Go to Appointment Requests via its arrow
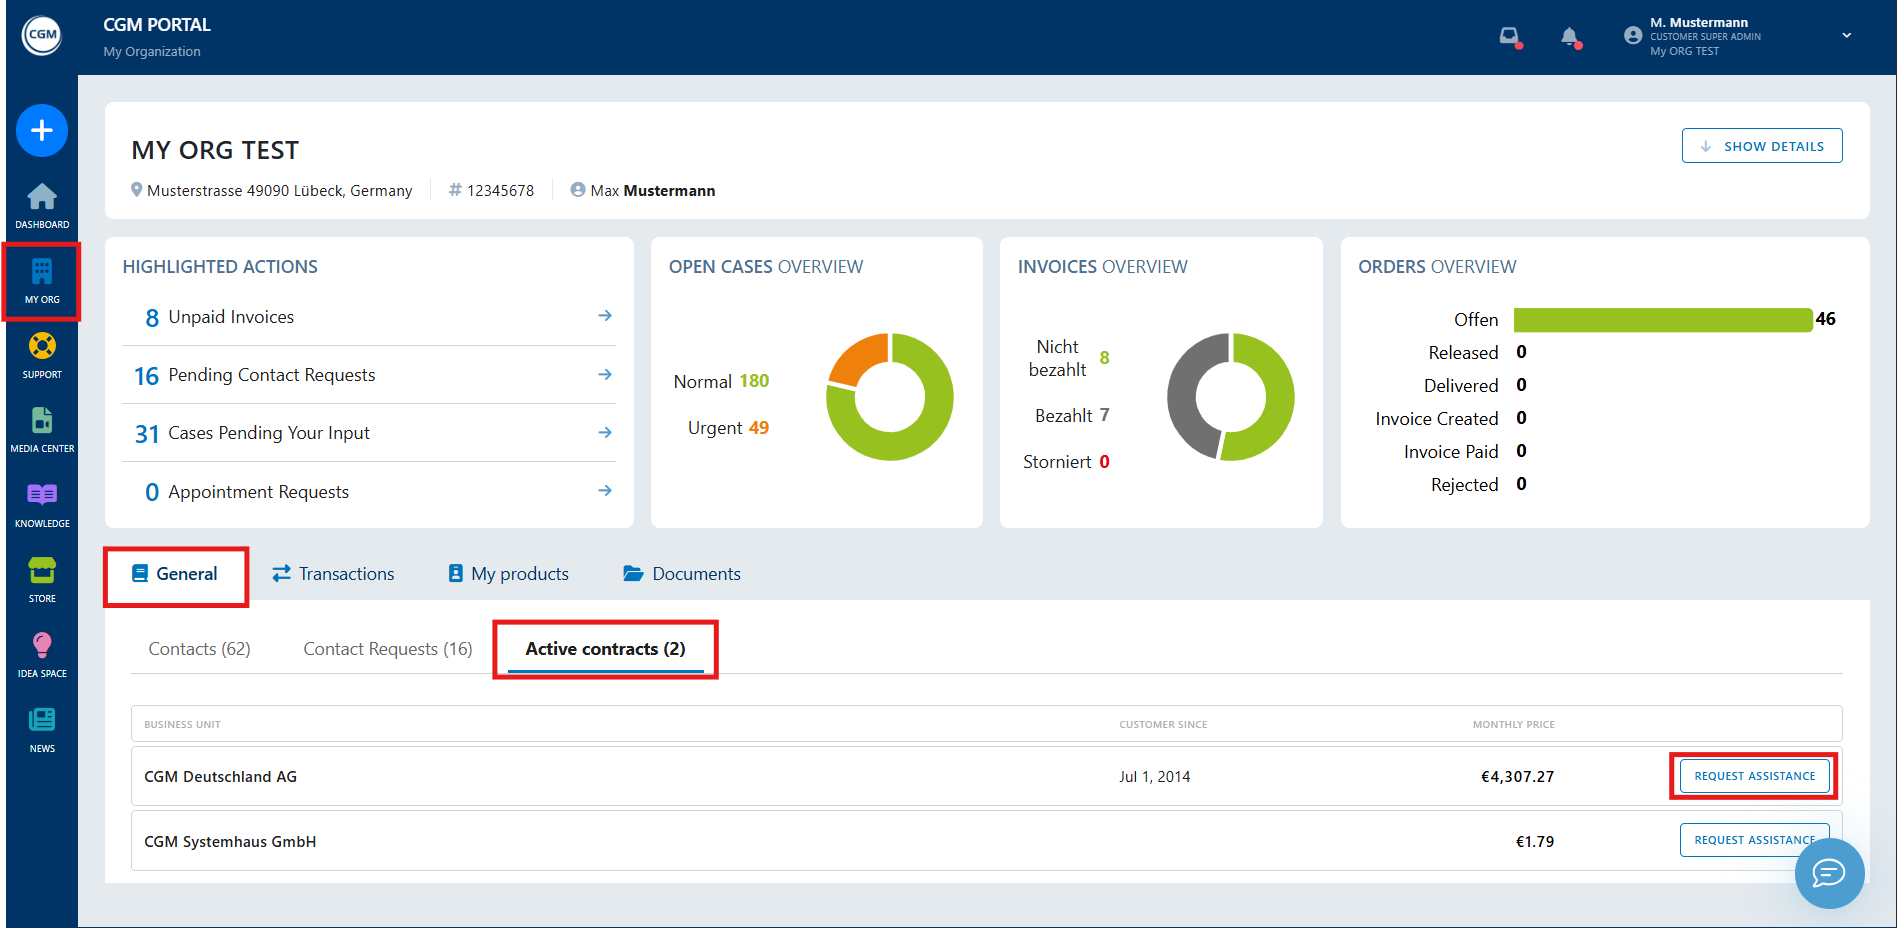1897x928 pixels. click(605, 490)
